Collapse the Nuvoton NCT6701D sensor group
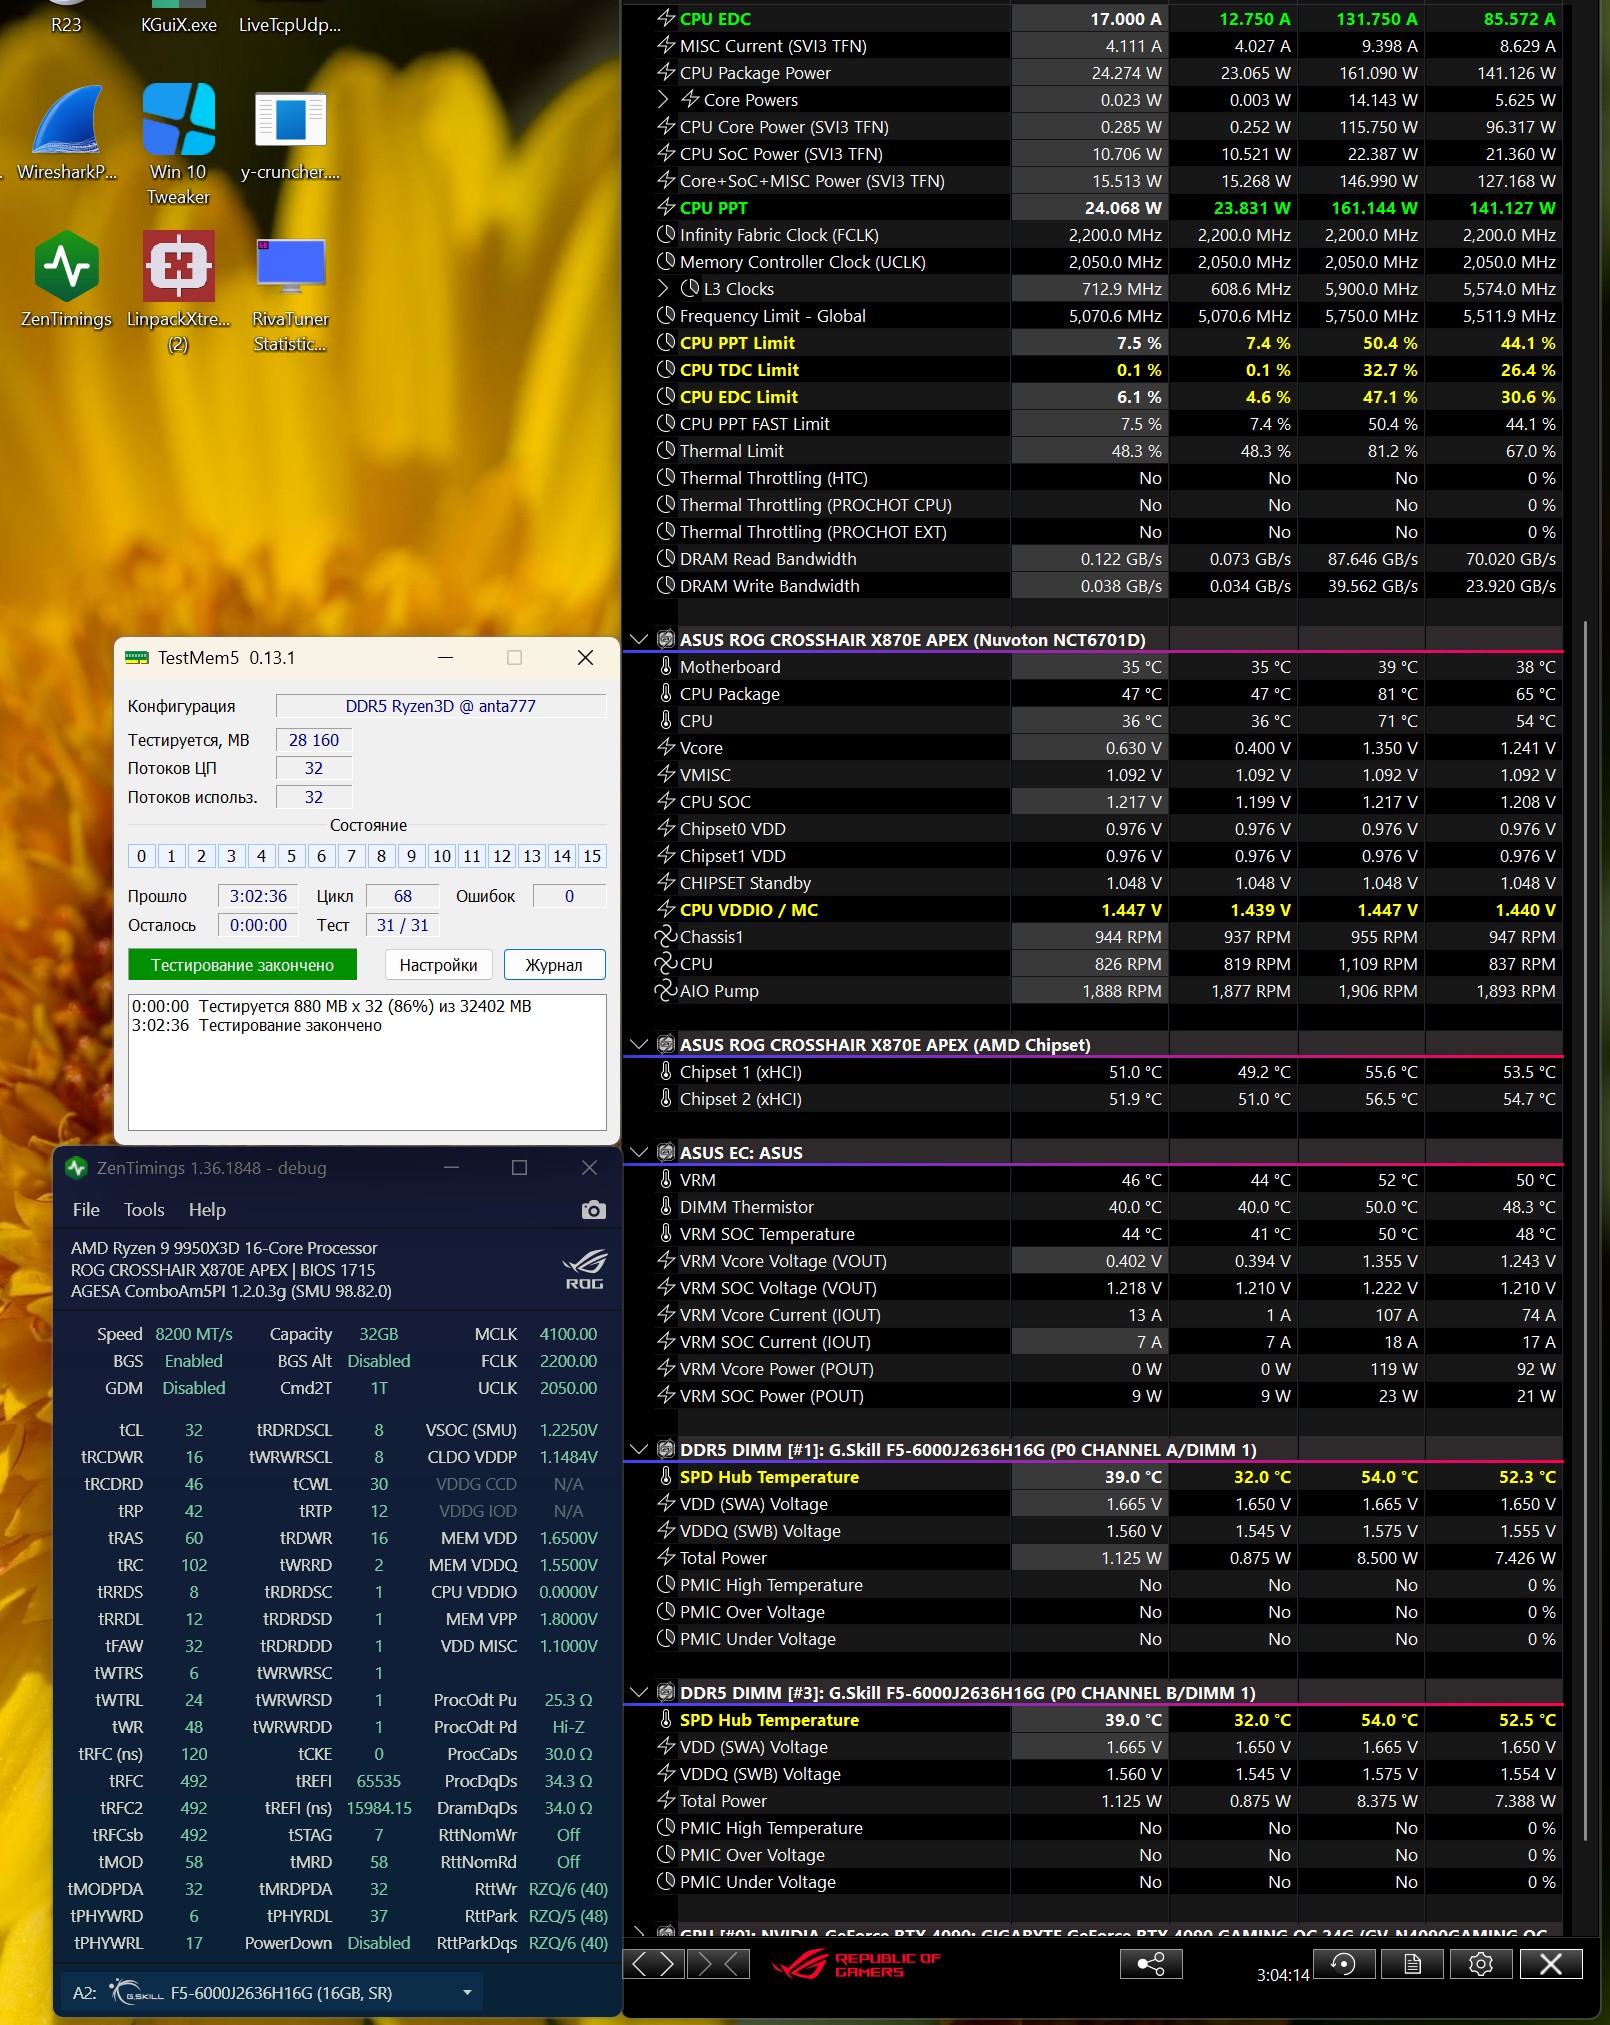 point(639,640)
